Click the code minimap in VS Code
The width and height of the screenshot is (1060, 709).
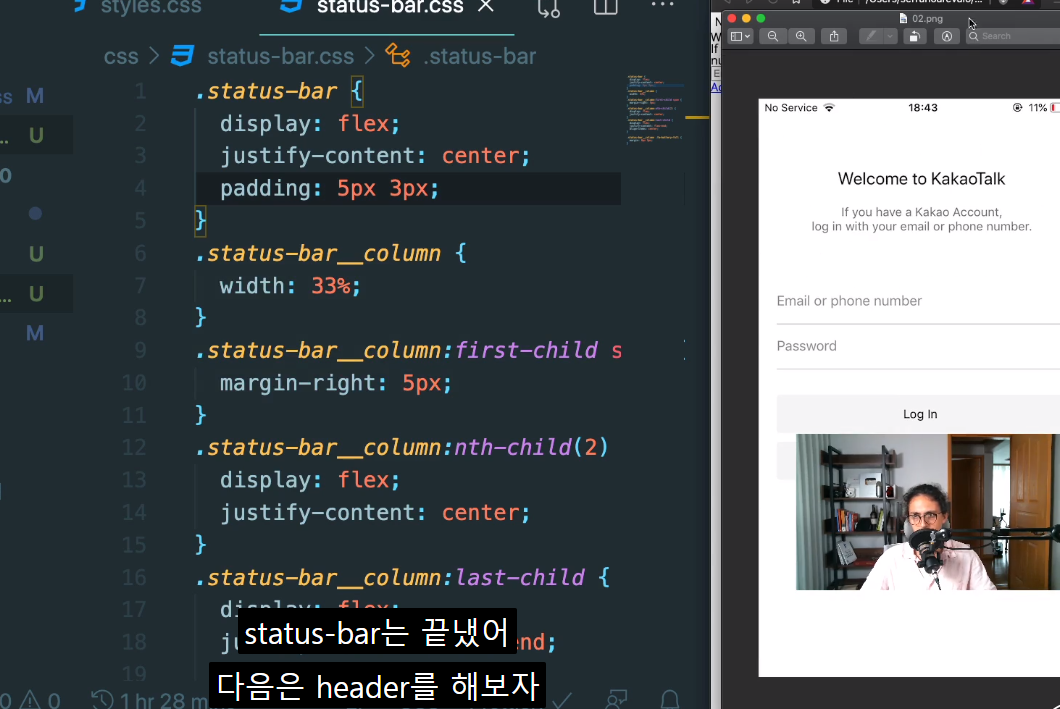[655, 108]
